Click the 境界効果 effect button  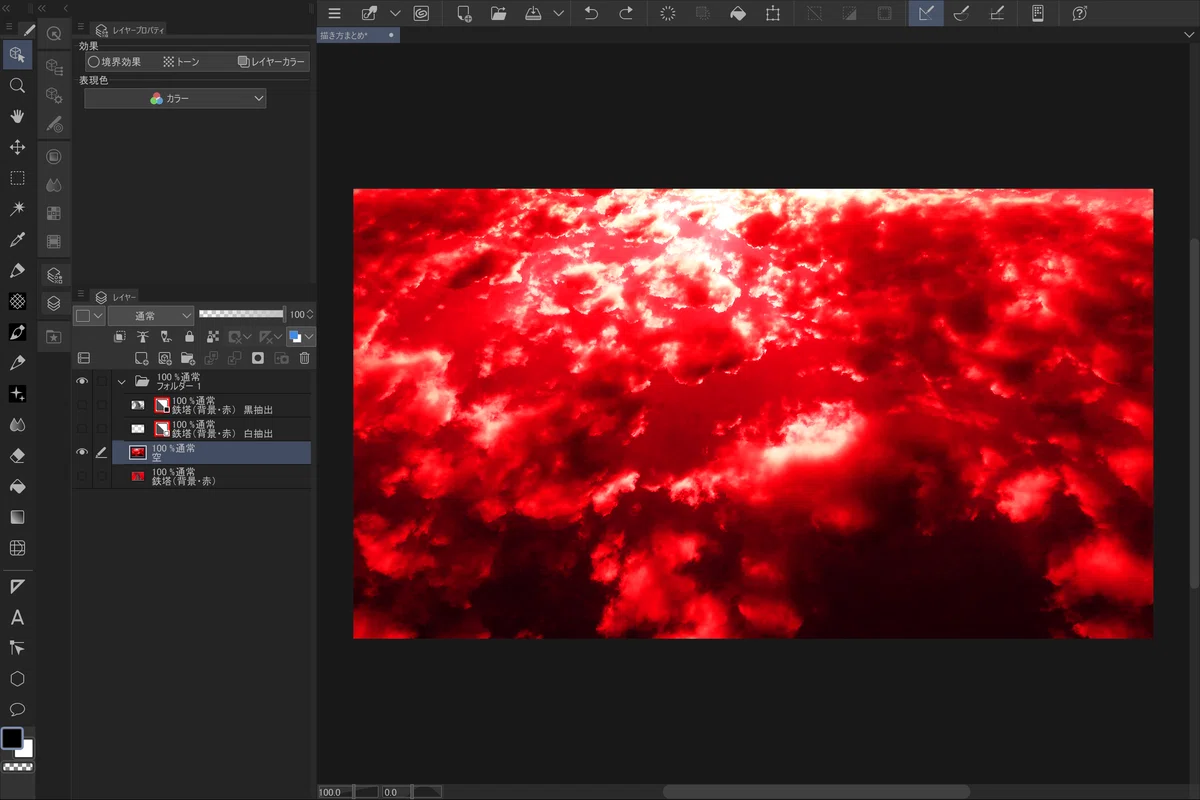click(115, 62)
